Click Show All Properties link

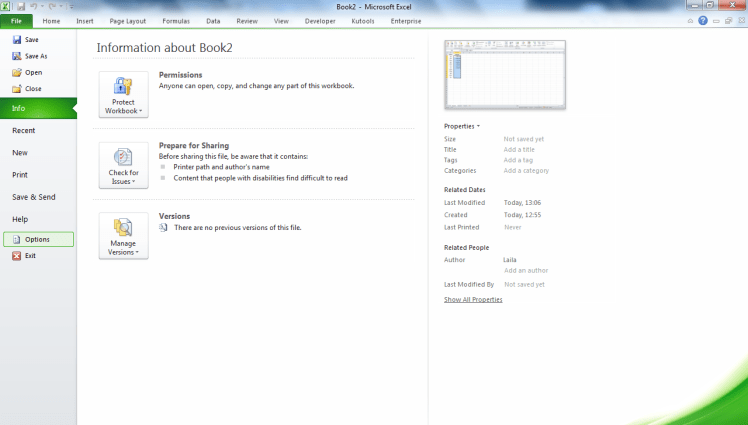pyautogui.click(x=473, y=300)
